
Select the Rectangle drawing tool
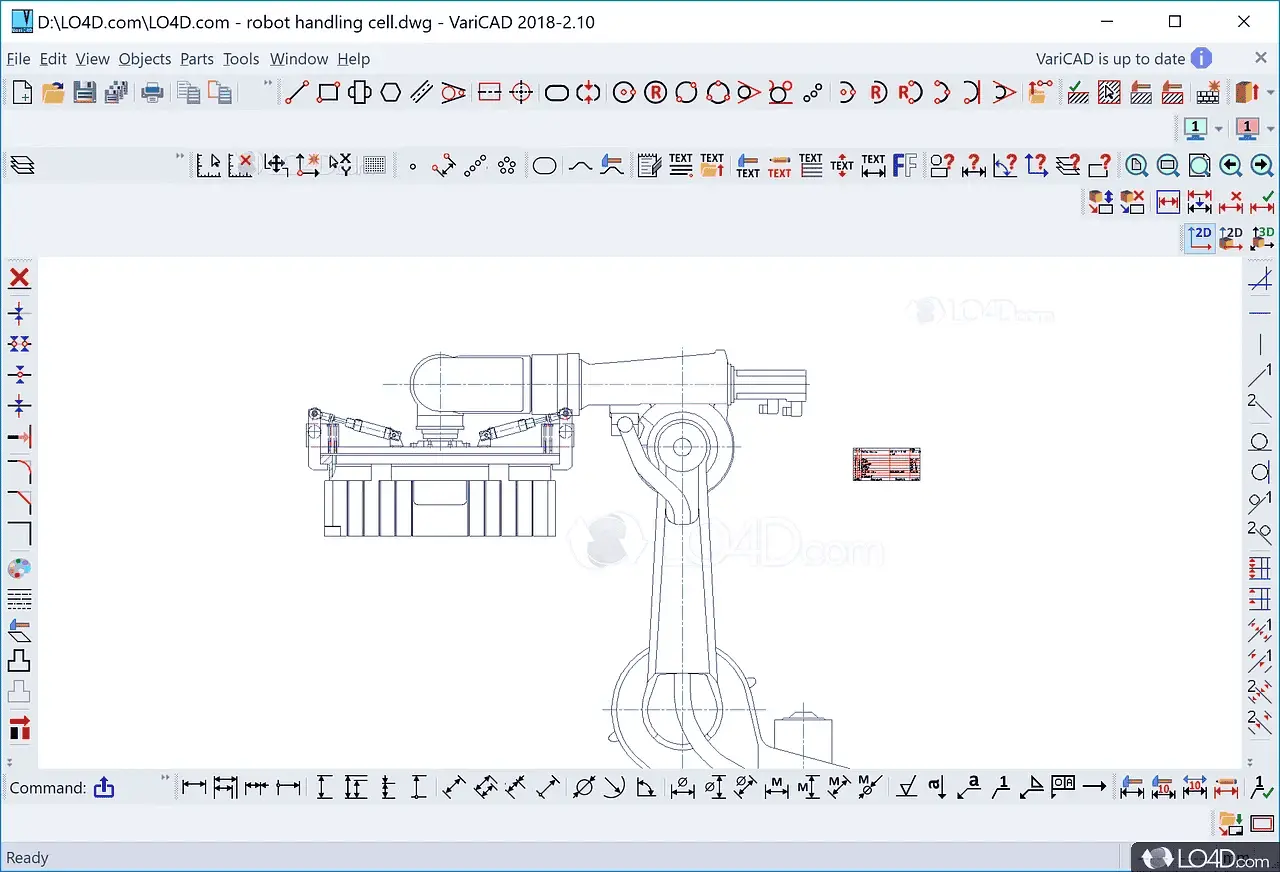(328, 93)
